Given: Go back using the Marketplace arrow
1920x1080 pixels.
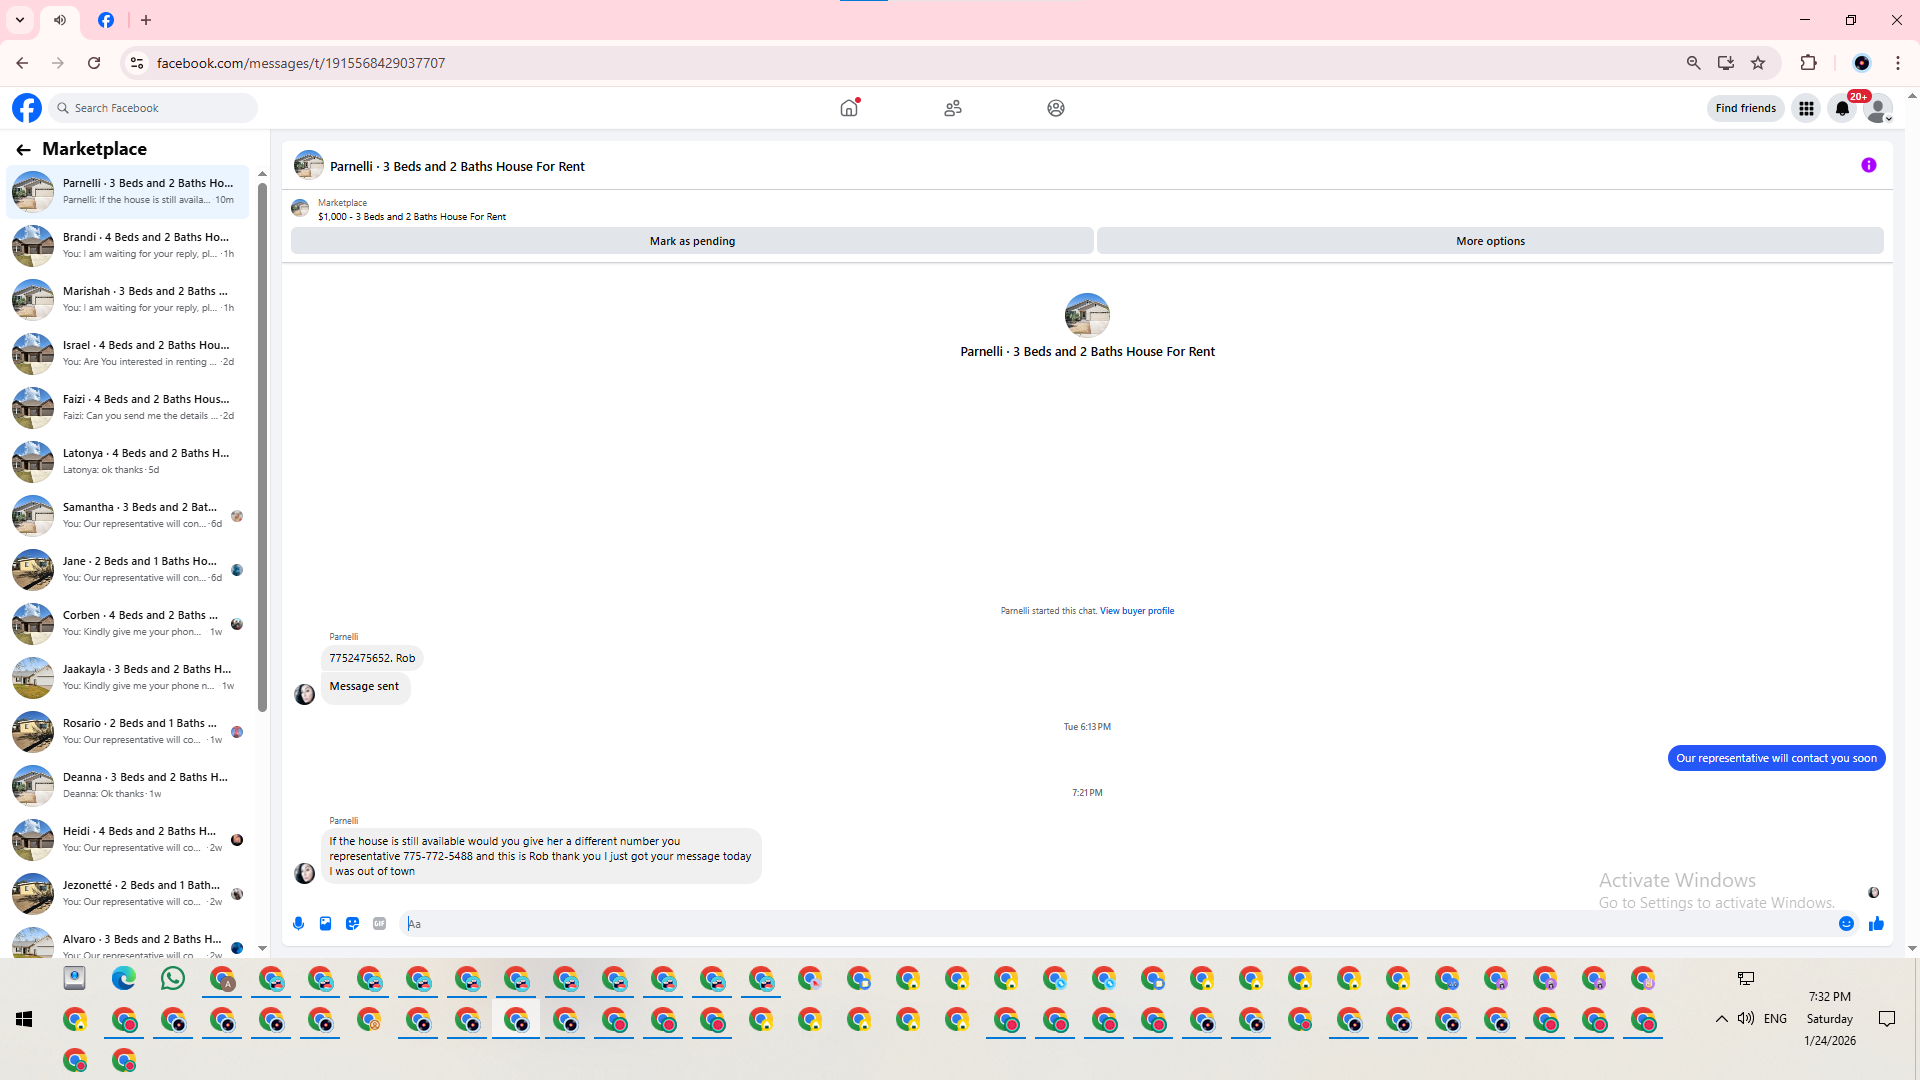Looking at the screenshot, I should pos(23,149).
